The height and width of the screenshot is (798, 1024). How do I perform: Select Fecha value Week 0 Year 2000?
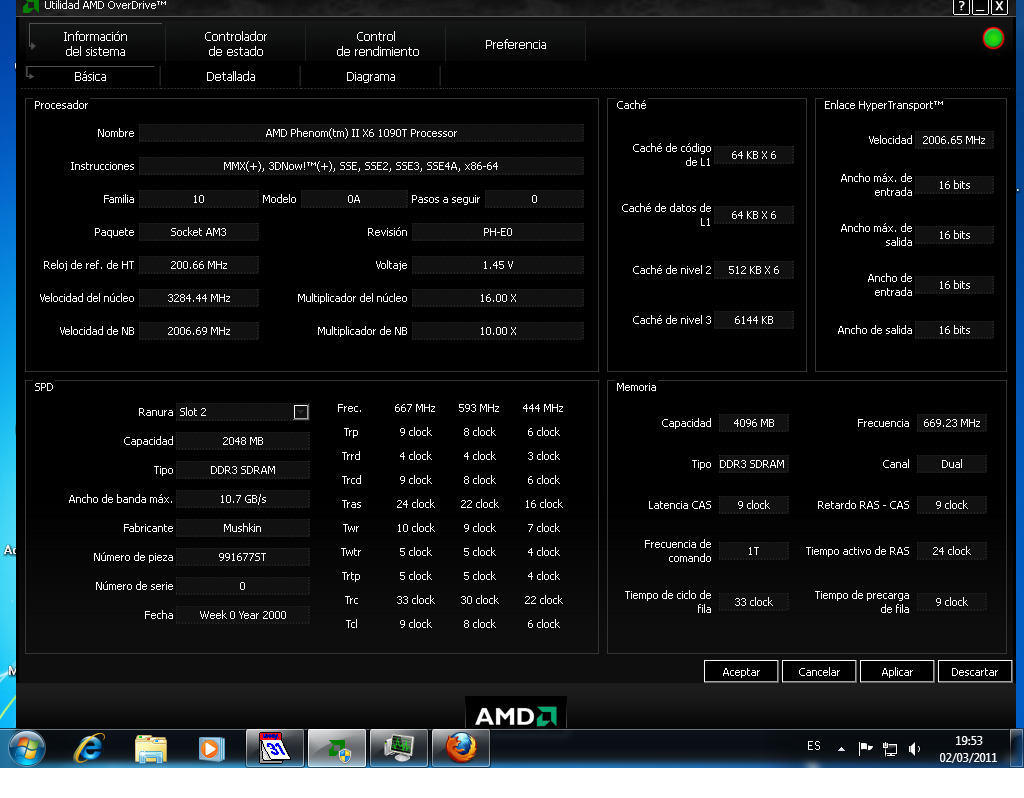[x=243, y=615]
